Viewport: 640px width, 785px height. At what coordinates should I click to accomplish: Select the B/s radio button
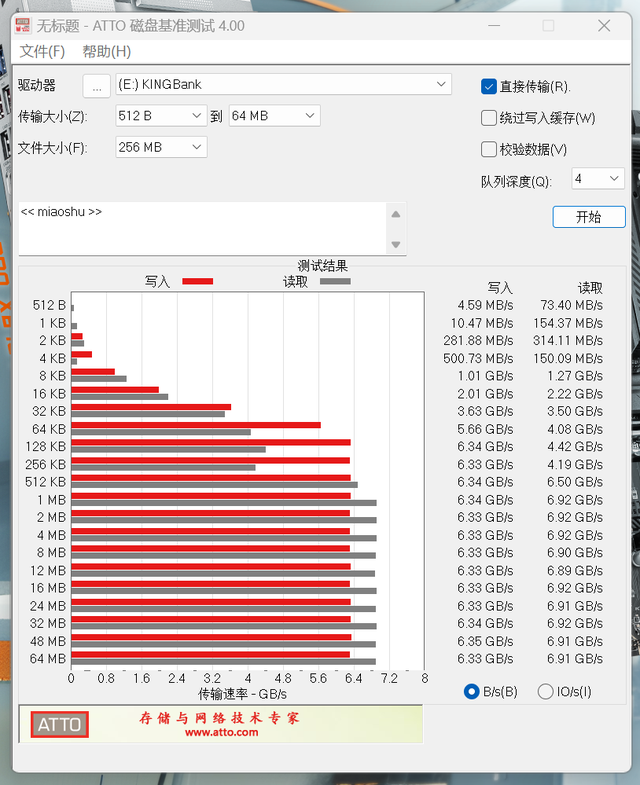click(472, 692)
